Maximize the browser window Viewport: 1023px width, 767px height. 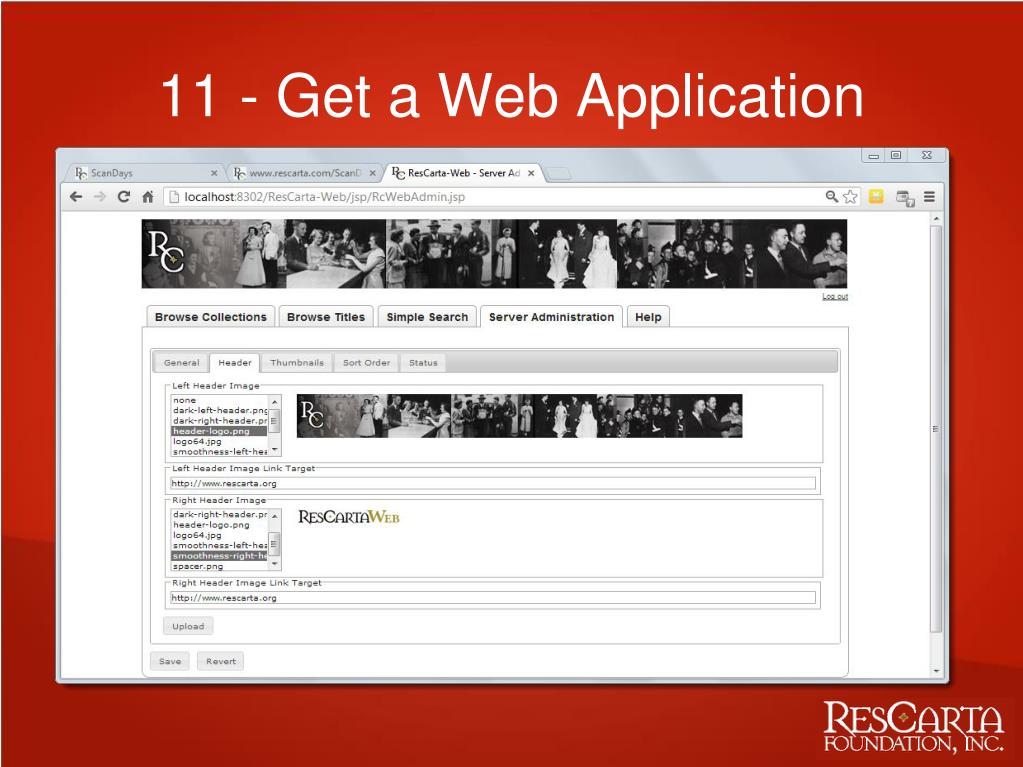(896, 155)
